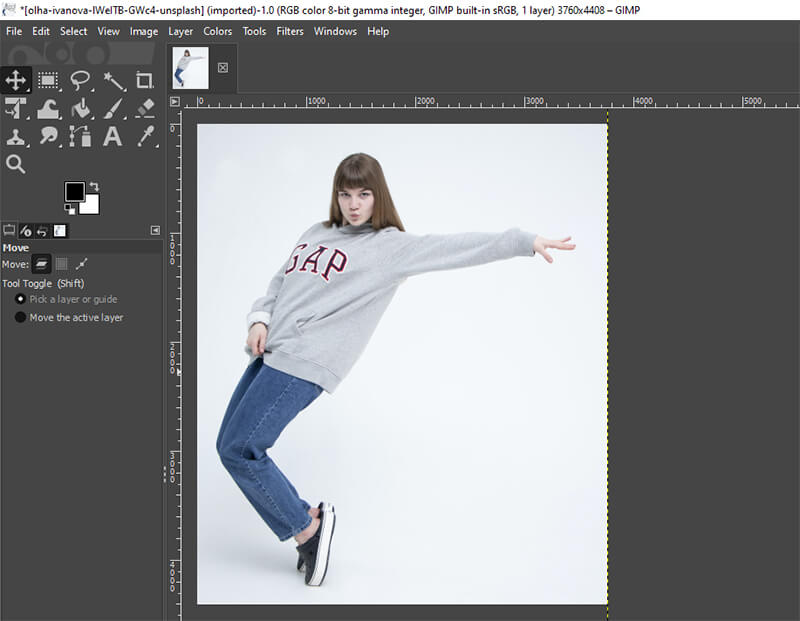Select the Fuzzy Select magic wand tool
The image size is (800, 621).
point(113,80)
